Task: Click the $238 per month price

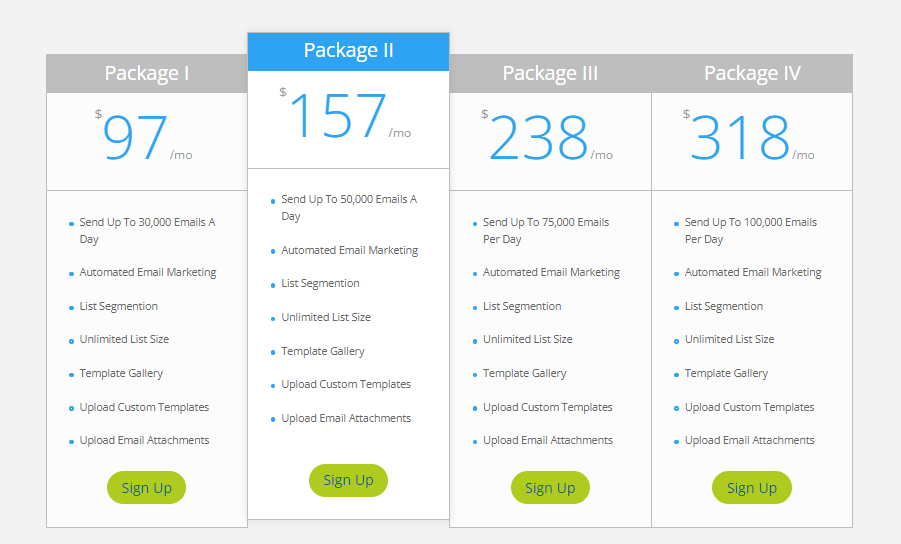Action: click(539, 139)
